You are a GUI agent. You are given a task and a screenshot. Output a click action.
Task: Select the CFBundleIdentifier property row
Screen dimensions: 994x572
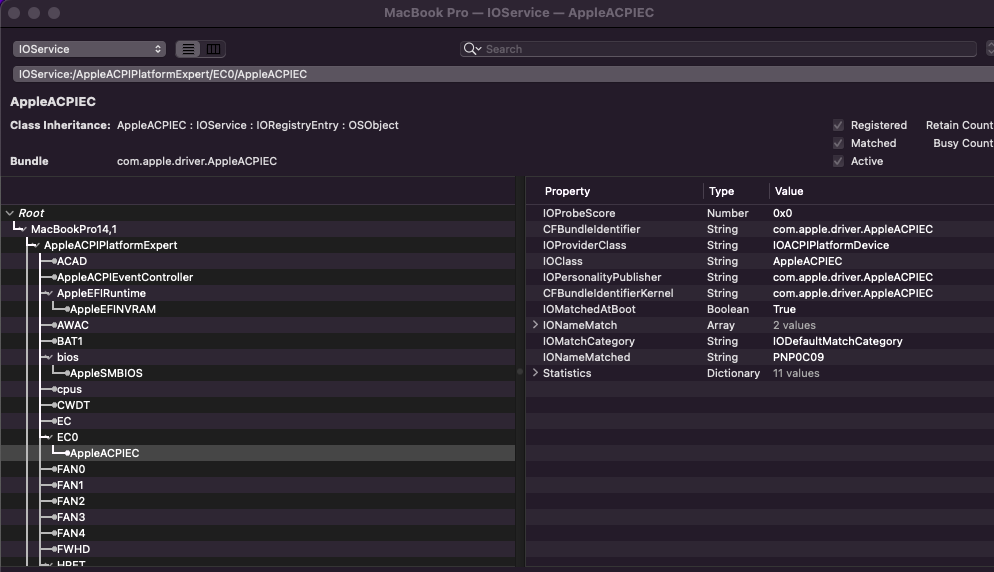click(x=760, y=229)
